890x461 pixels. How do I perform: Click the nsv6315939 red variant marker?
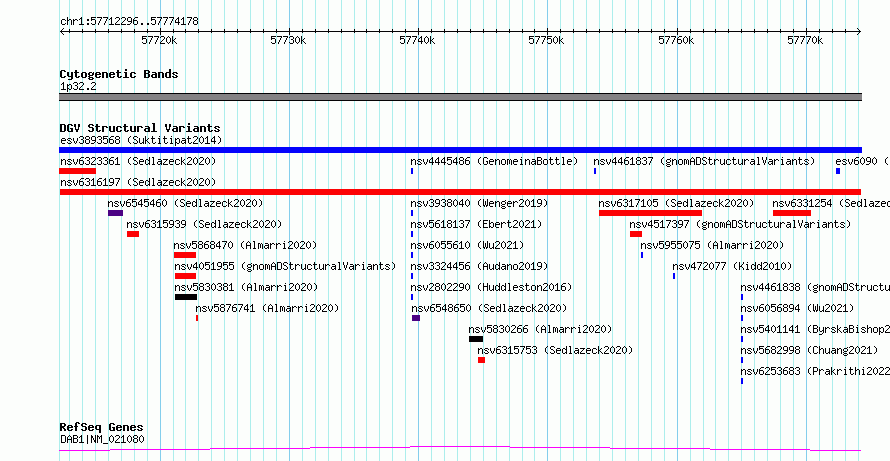click(133, 234)
